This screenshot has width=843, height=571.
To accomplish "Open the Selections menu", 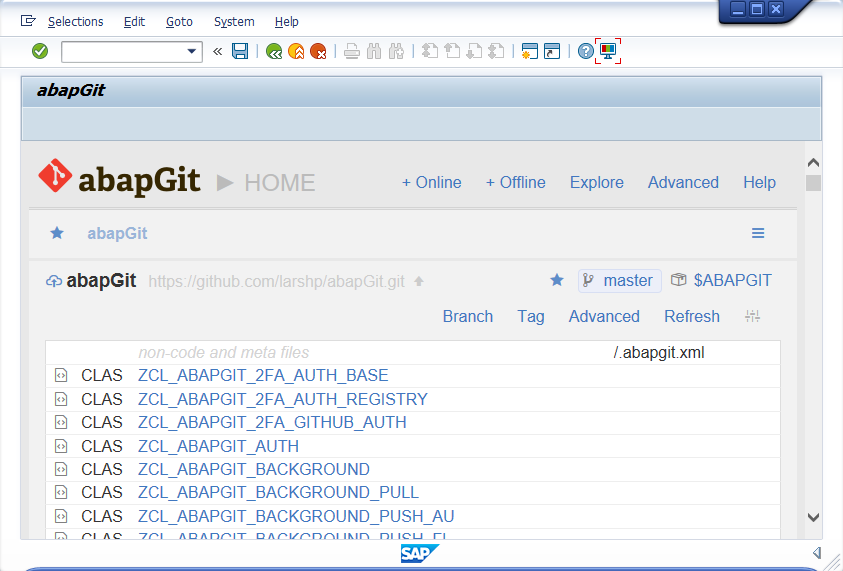I will click(75, 22).
